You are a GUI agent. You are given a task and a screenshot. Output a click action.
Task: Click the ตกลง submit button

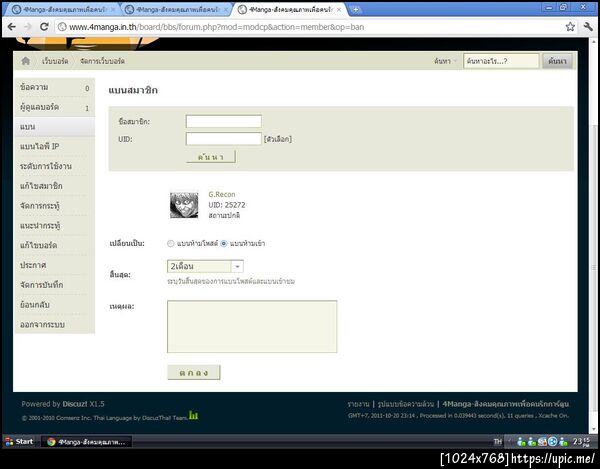[194, 372]
